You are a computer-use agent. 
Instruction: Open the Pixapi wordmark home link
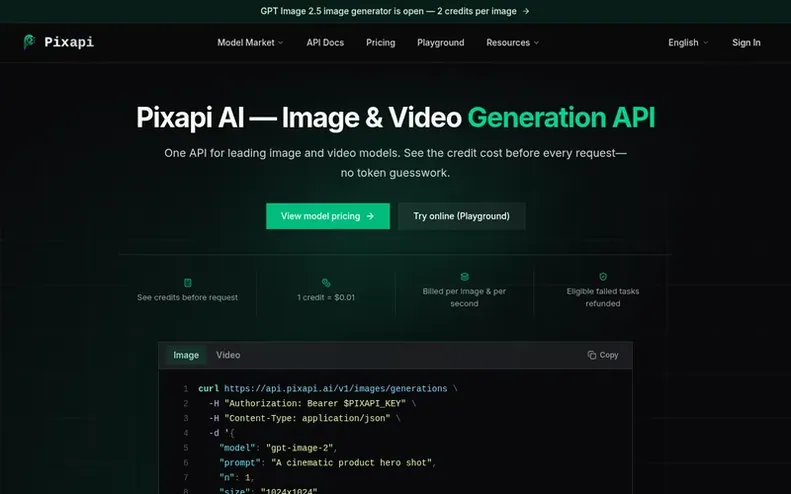[x=69, y=42]
